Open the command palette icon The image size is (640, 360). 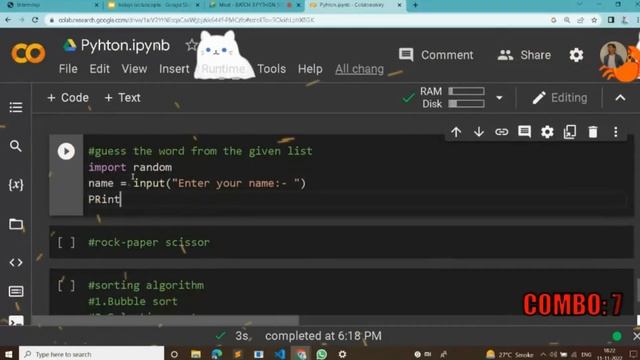click(16, 291)
